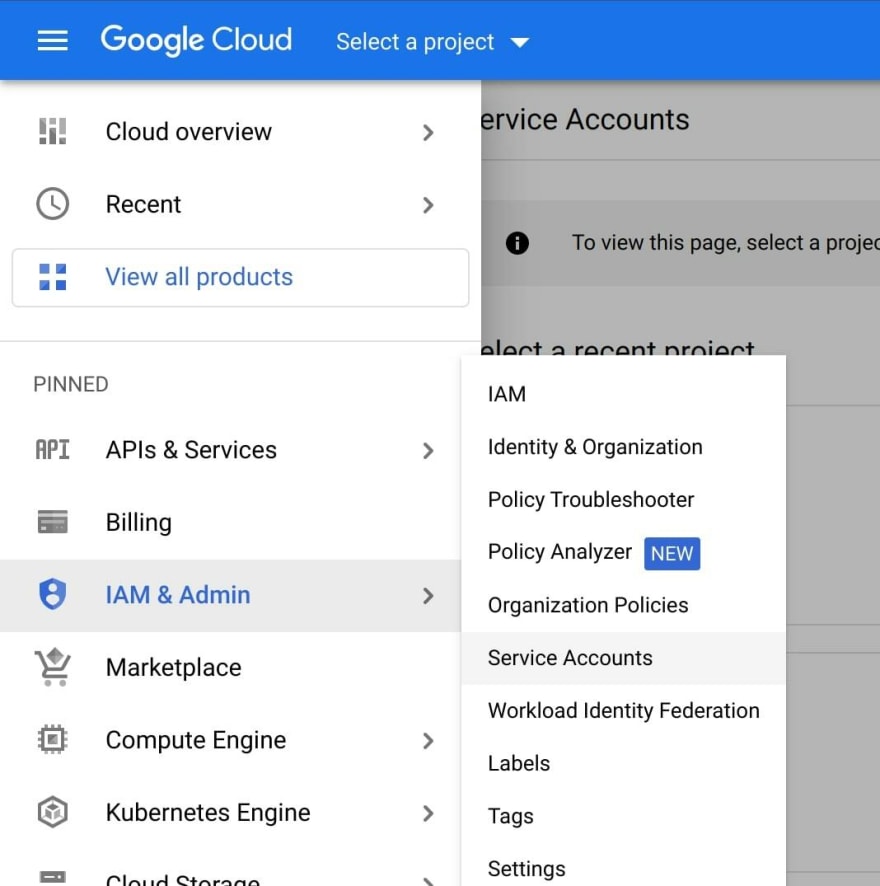Click the Recent clock icon
The width and height of the screenshot is (880, 886).
point(53,204)
